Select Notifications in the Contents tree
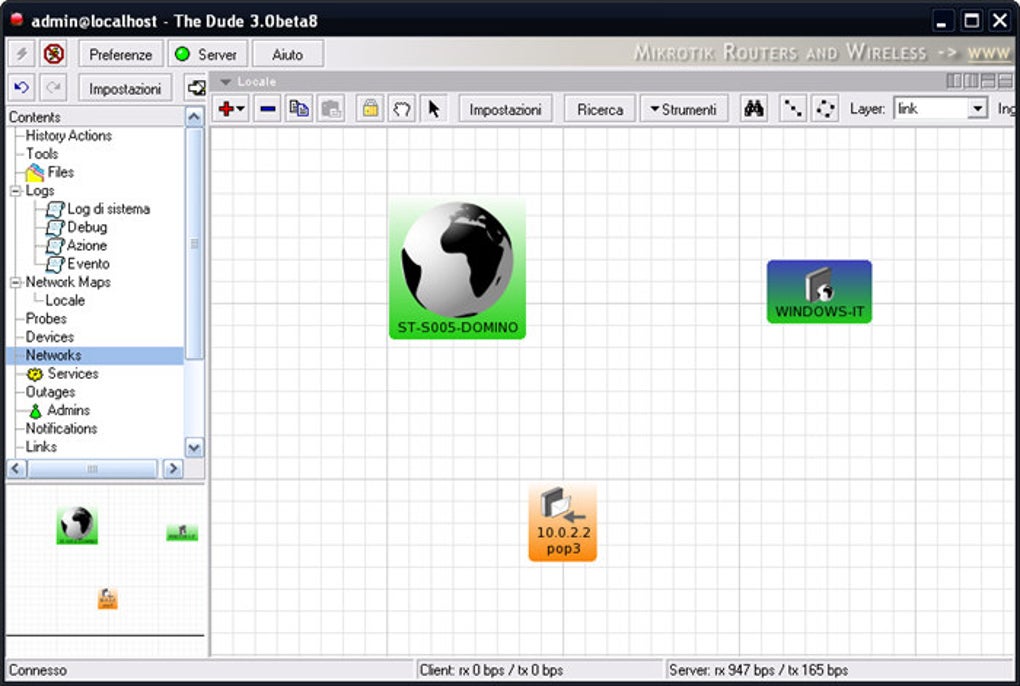Viewport: 1020px width, 686px height. [x=61, y=429]
